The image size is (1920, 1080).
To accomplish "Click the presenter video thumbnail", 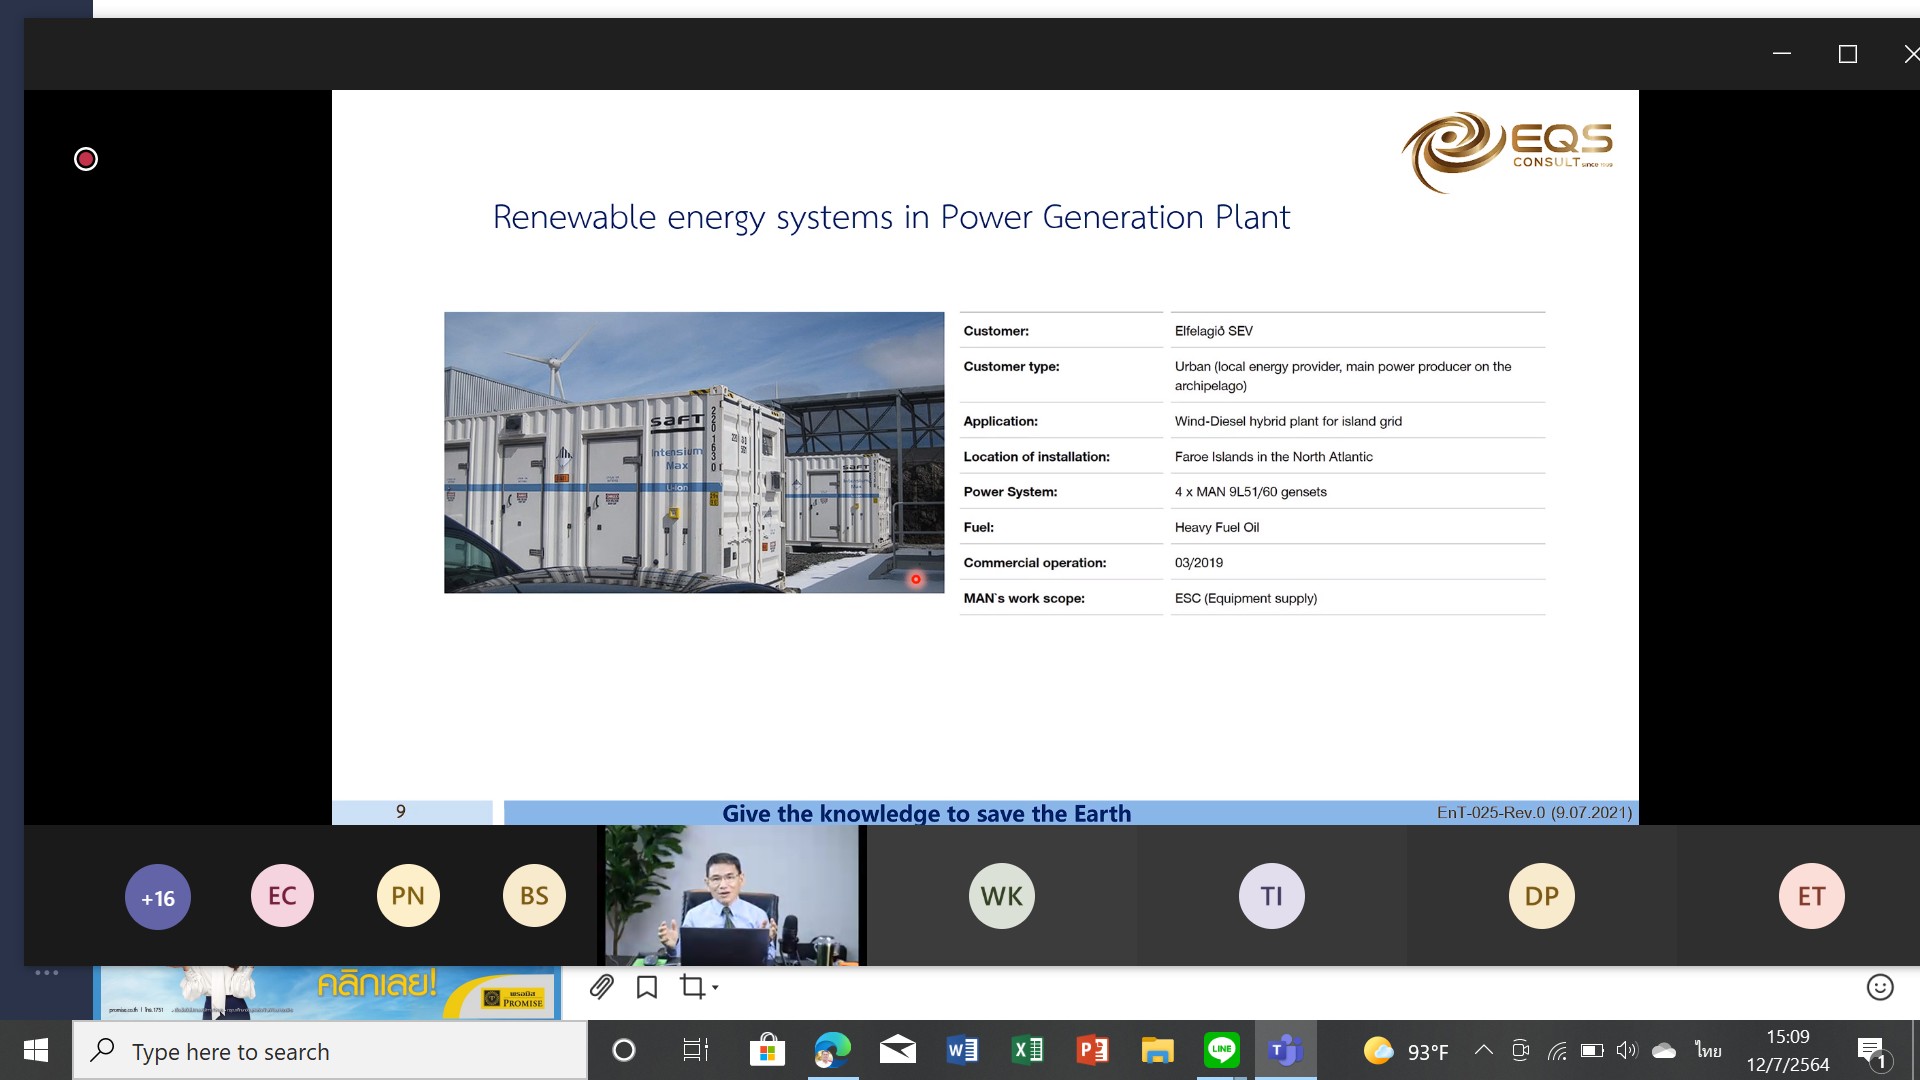I will click(732, 895).
